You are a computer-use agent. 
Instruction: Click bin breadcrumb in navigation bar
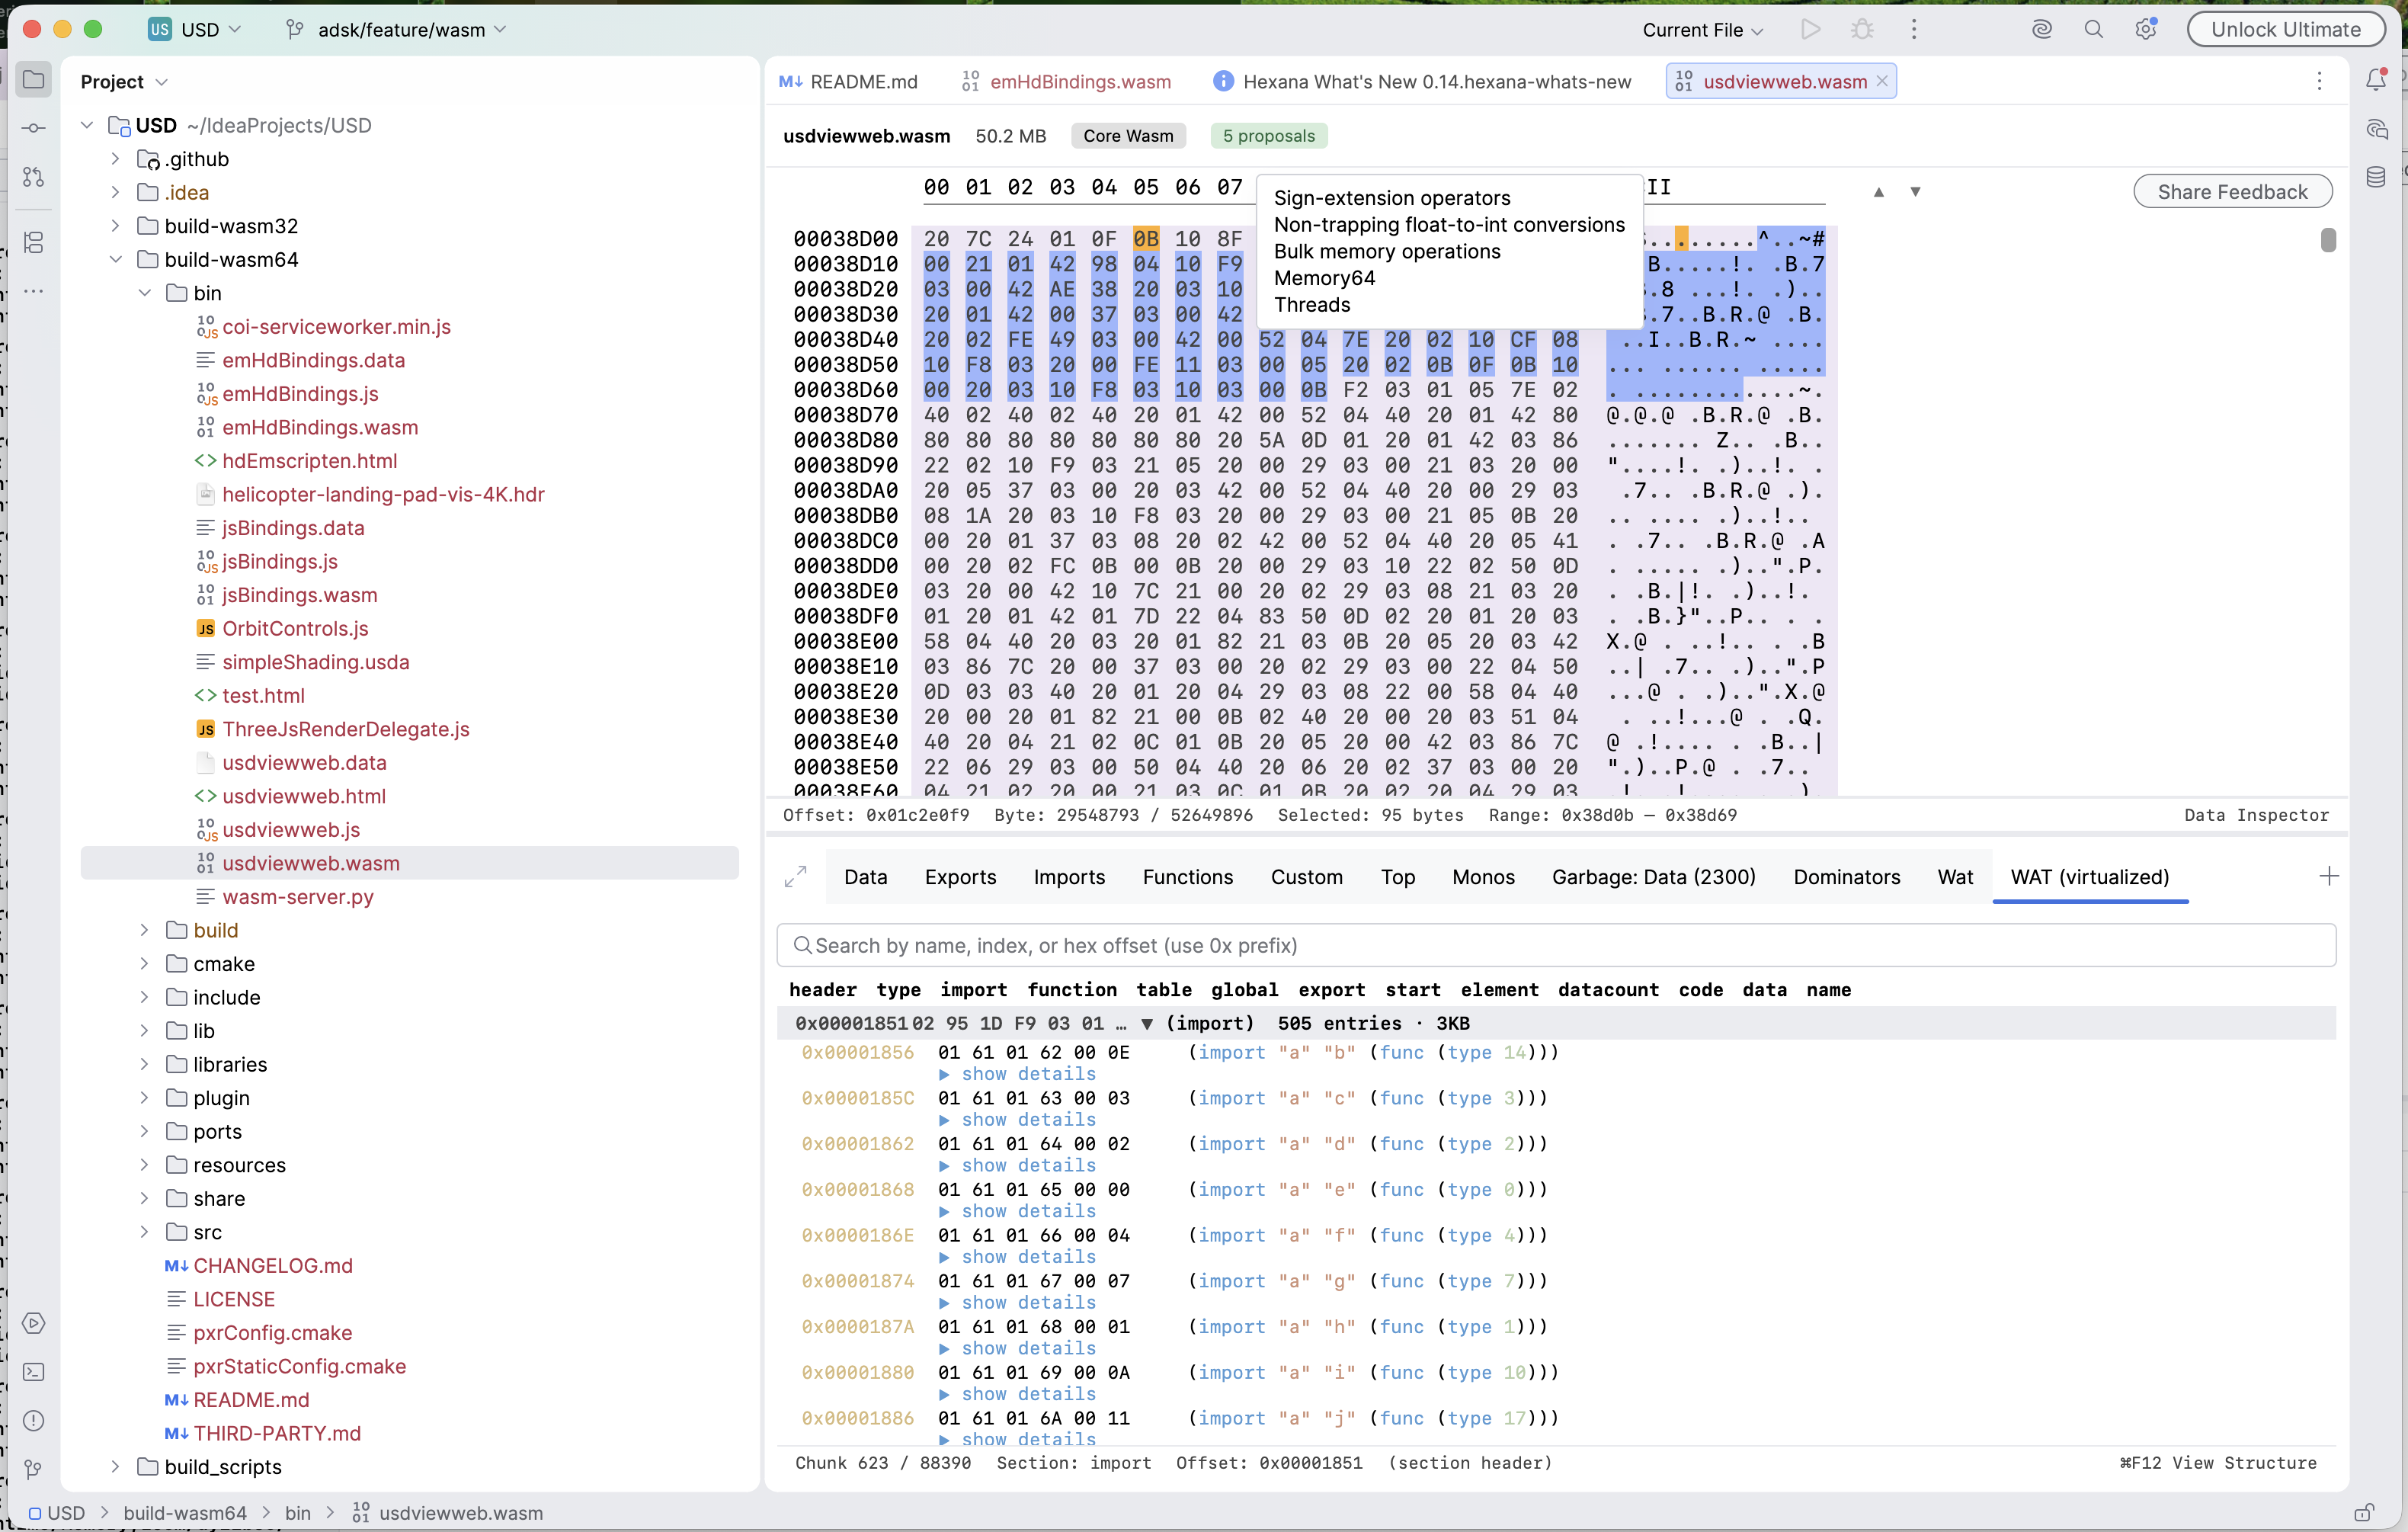tap(298, 1512)
